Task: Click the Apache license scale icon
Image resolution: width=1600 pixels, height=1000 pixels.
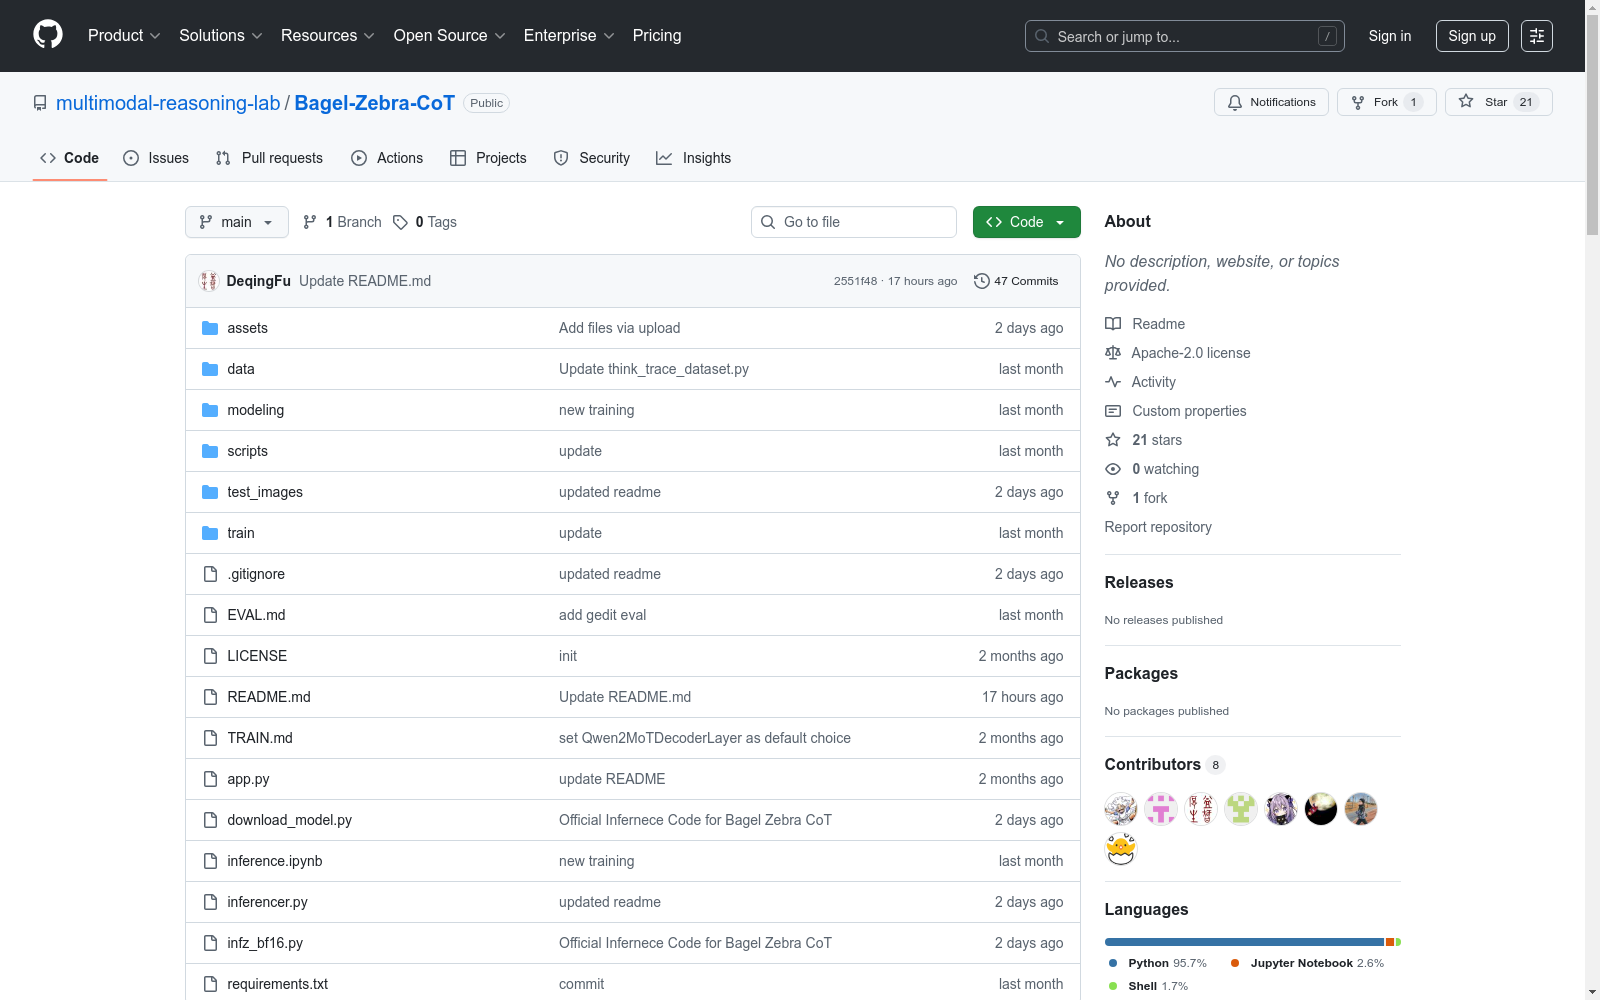Action: (1113, 353)
